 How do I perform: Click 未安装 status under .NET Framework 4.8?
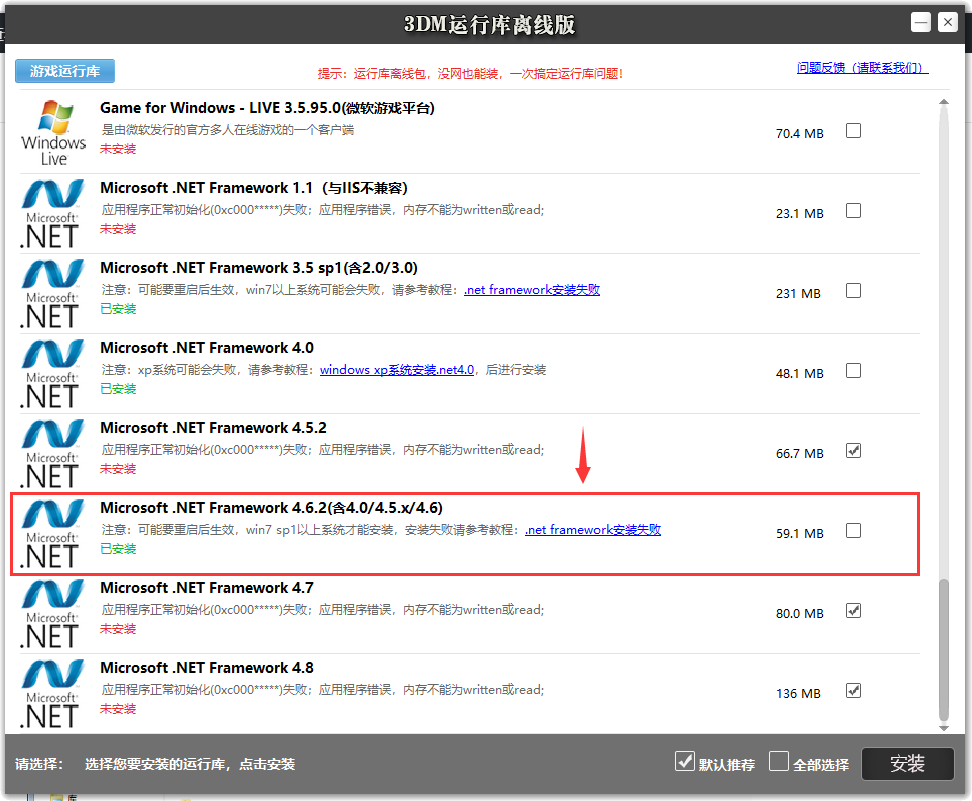coord(118,709)
